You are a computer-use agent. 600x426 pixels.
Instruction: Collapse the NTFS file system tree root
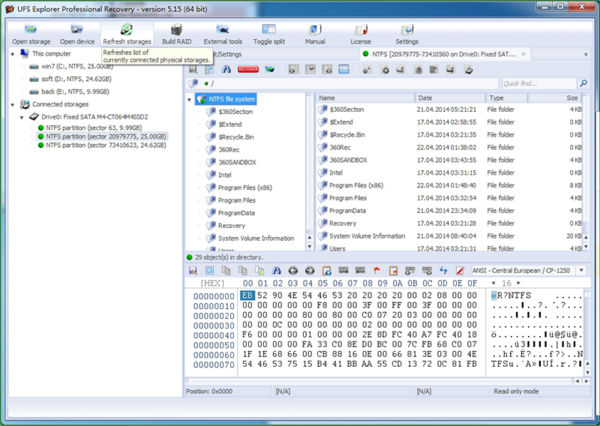point(193,99)
